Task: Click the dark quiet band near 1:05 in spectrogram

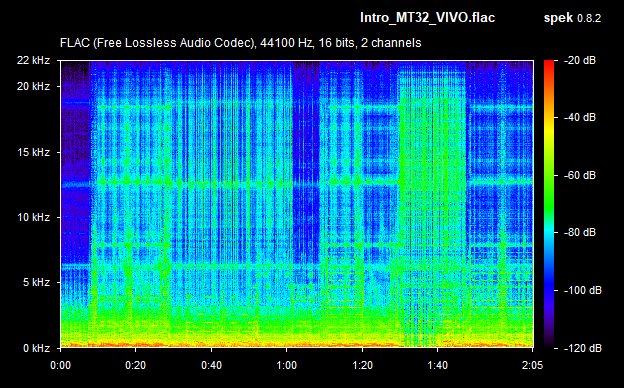Action: [x=306, y=159]
